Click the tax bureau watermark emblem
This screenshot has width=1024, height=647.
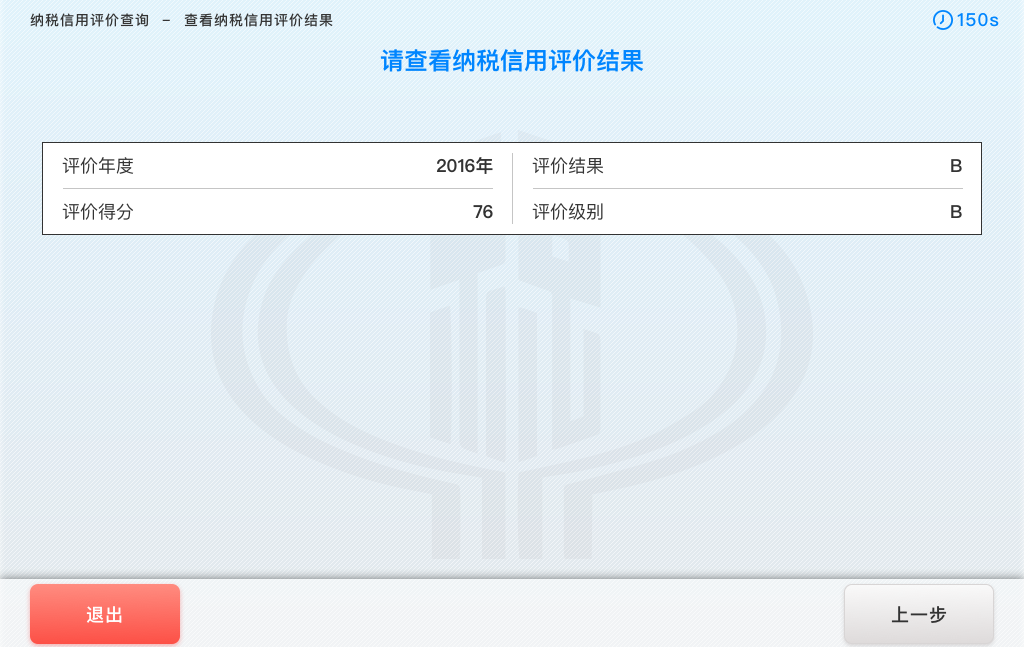pyautogui.click(x=512, y=360)
